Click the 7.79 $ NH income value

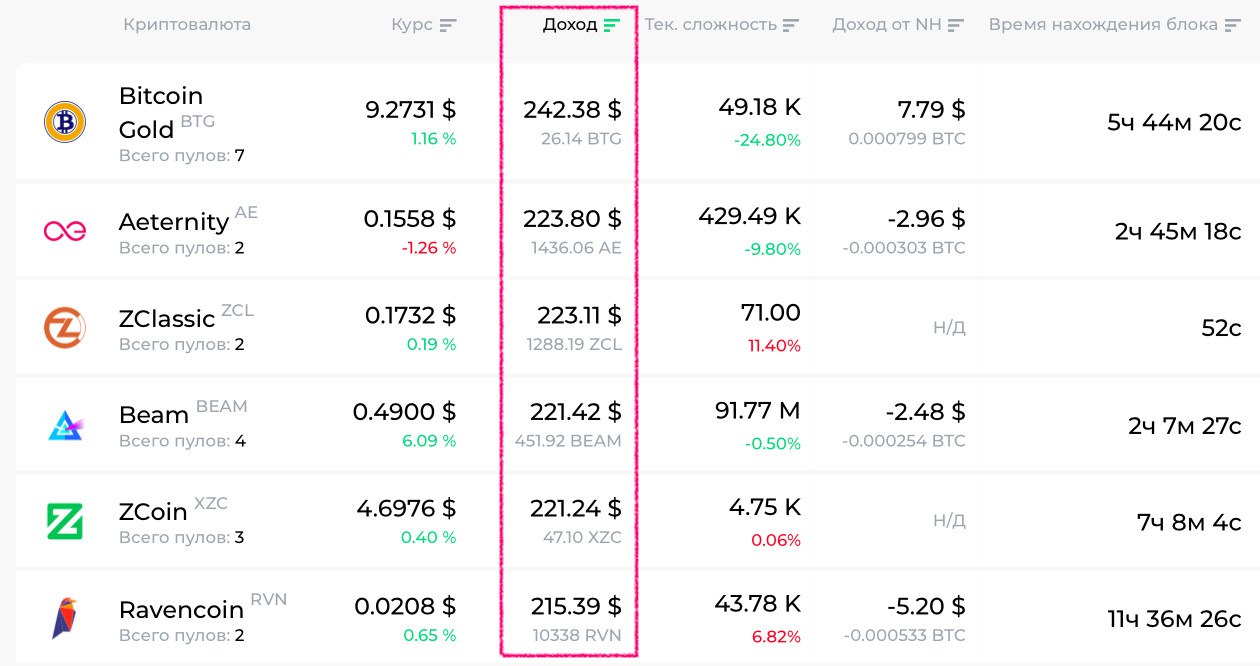point(931,109)
